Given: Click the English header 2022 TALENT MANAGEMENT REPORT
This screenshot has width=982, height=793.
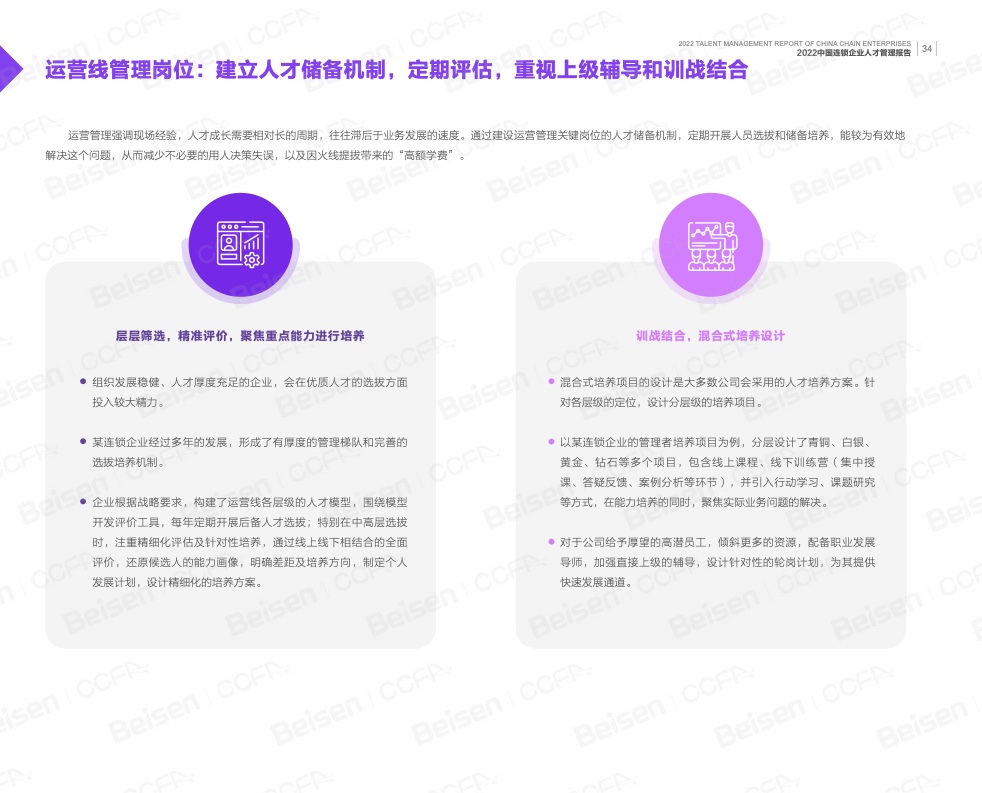Looking at the screenshot, I should click(x=794, y=44).
